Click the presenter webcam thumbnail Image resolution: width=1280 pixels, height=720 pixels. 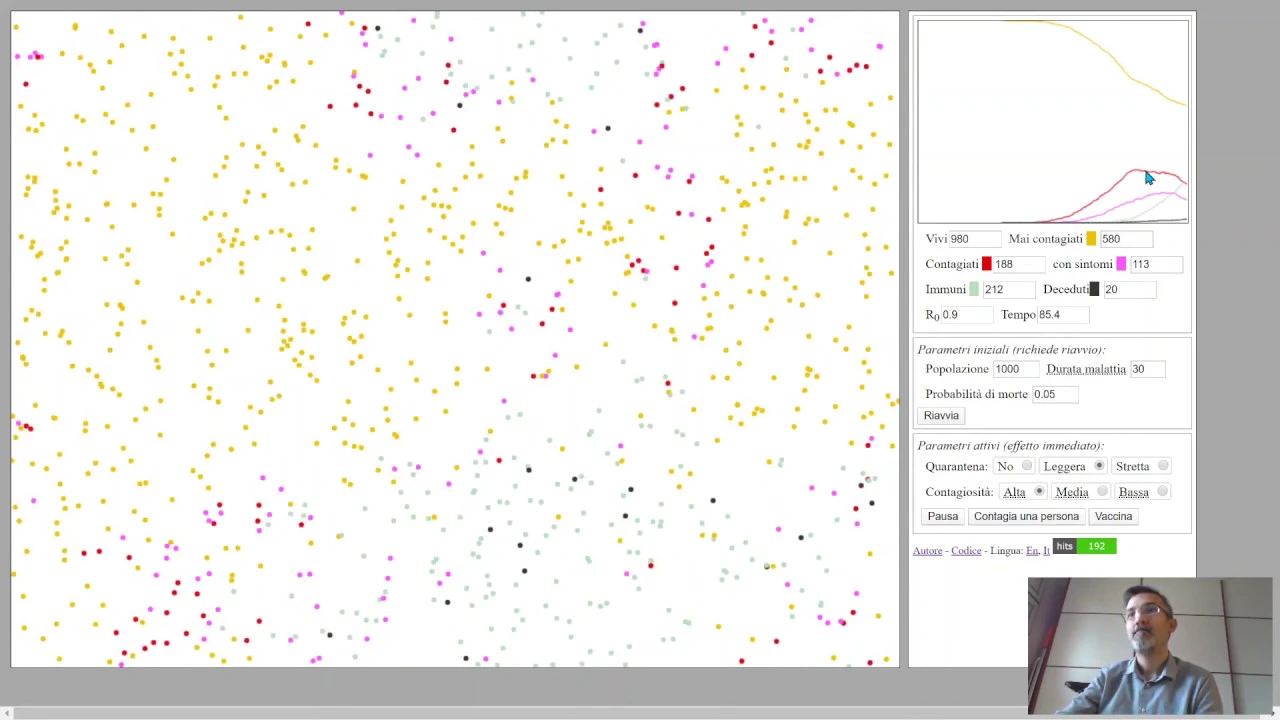[x=1150, y=646]
